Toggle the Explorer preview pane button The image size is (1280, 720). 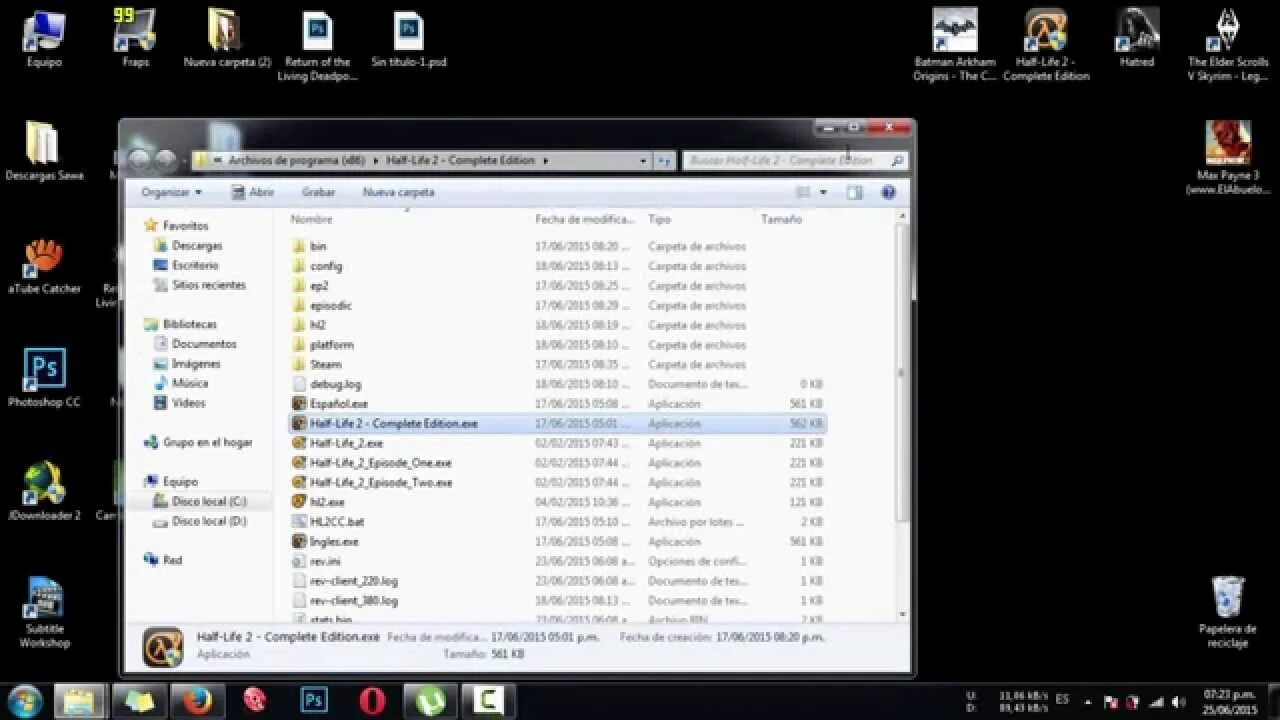(x=854, y=192)
